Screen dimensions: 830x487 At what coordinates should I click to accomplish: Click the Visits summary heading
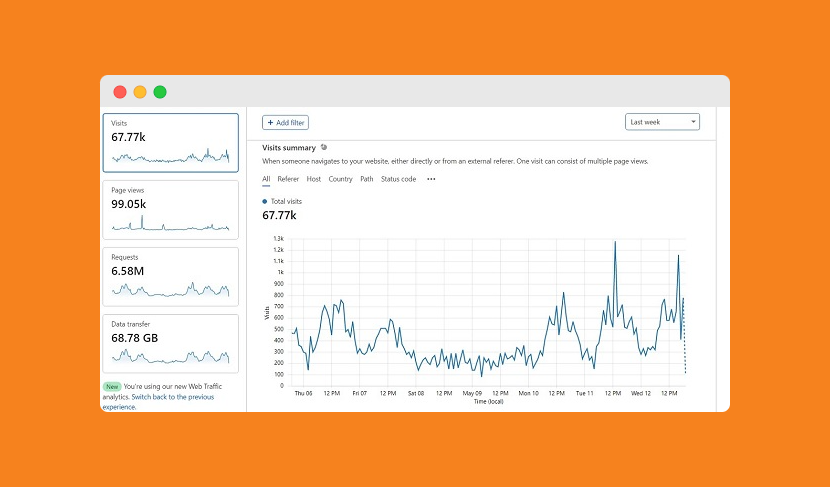tap(289, 148)
